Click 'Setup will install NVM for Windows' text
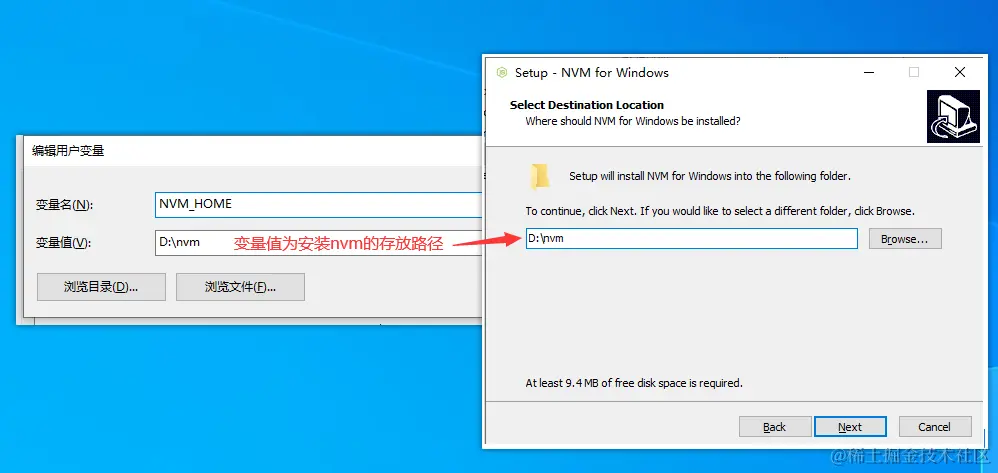Image resolution: width=998 pixels, height=473 pixels. [x=710, y=176]
